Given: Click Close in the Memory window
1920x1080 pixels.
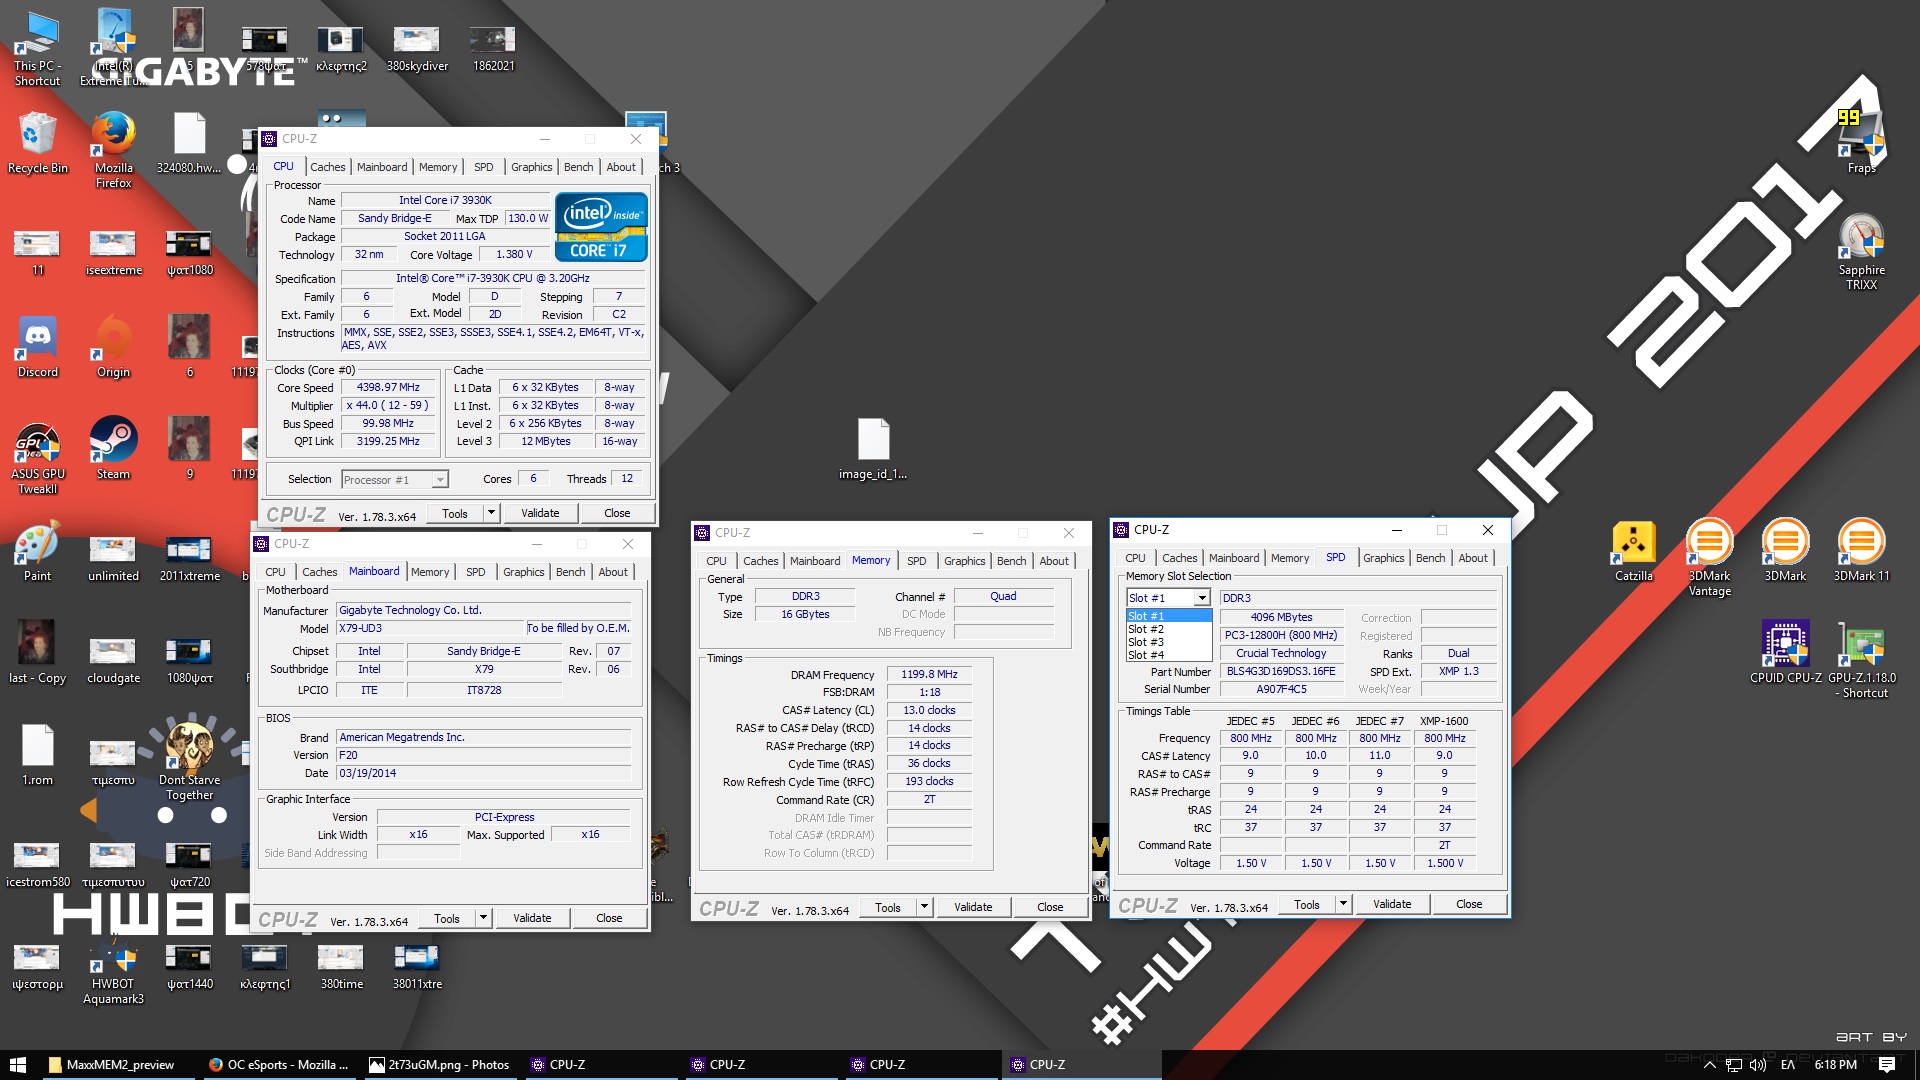Looking at the screenshot, I should (1050, 908).
